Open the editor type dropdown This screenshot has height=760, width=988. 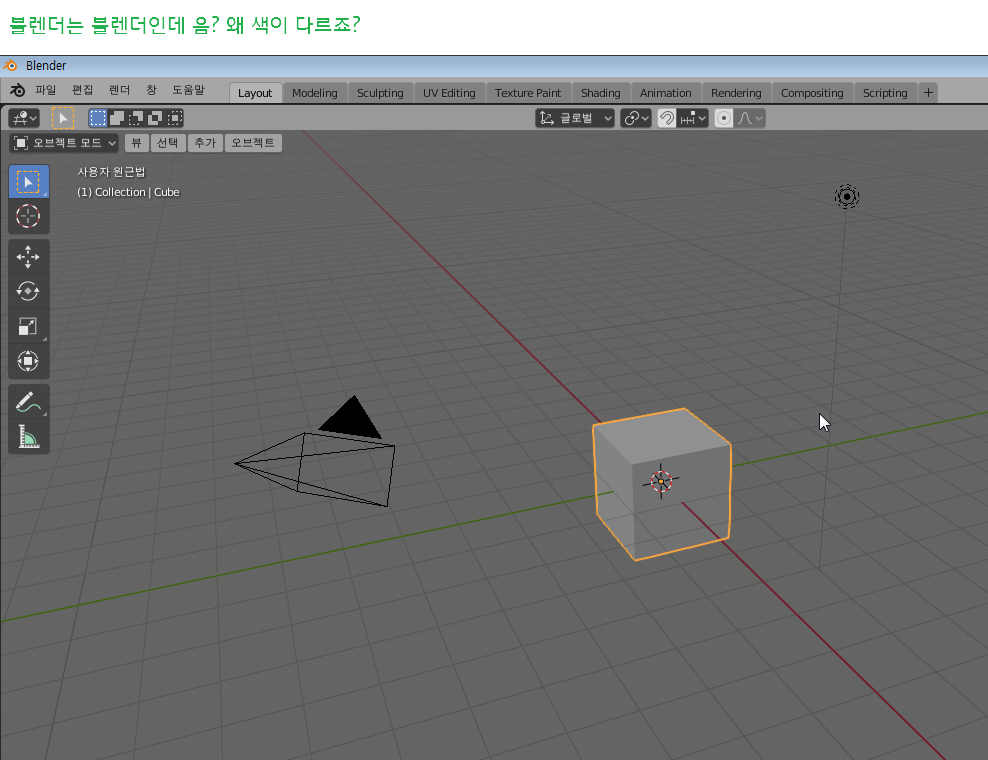24,118
